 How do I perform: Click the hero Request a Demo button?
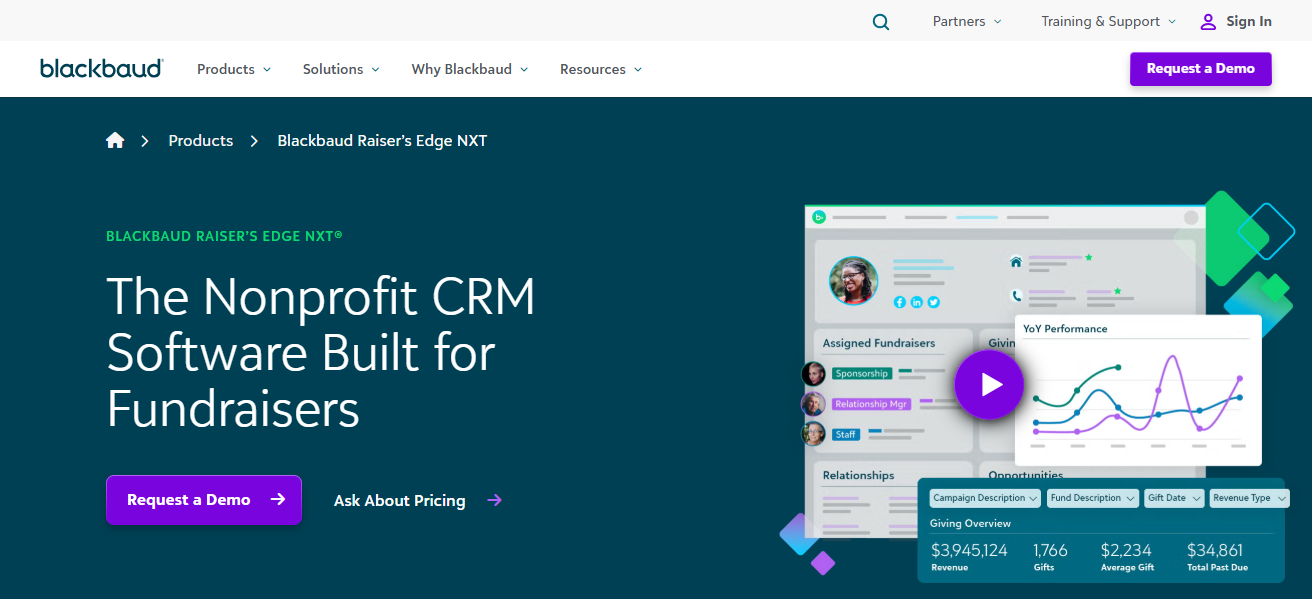204,500
